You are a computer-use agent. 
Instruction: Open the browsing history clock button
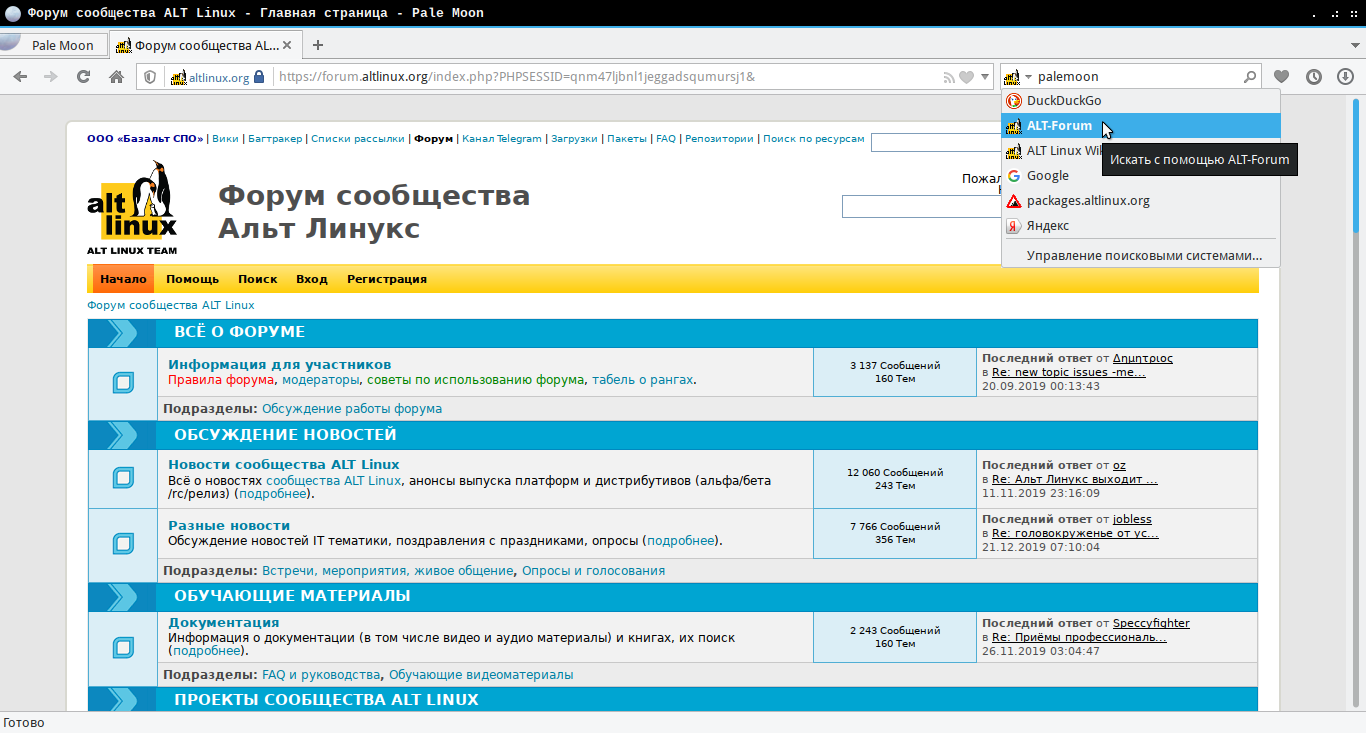click(1314, 77)
